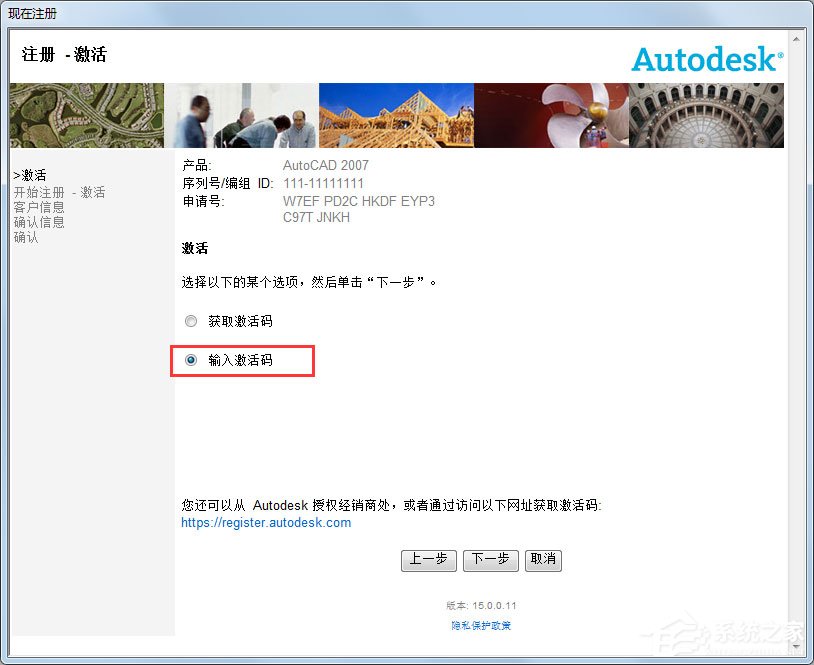Click the serial number 111-11111111

323,183
